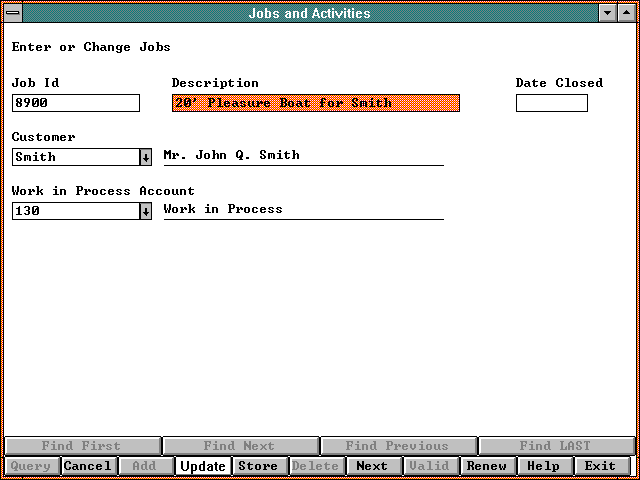Open Help from the bottom bar

tap(544, 466)
